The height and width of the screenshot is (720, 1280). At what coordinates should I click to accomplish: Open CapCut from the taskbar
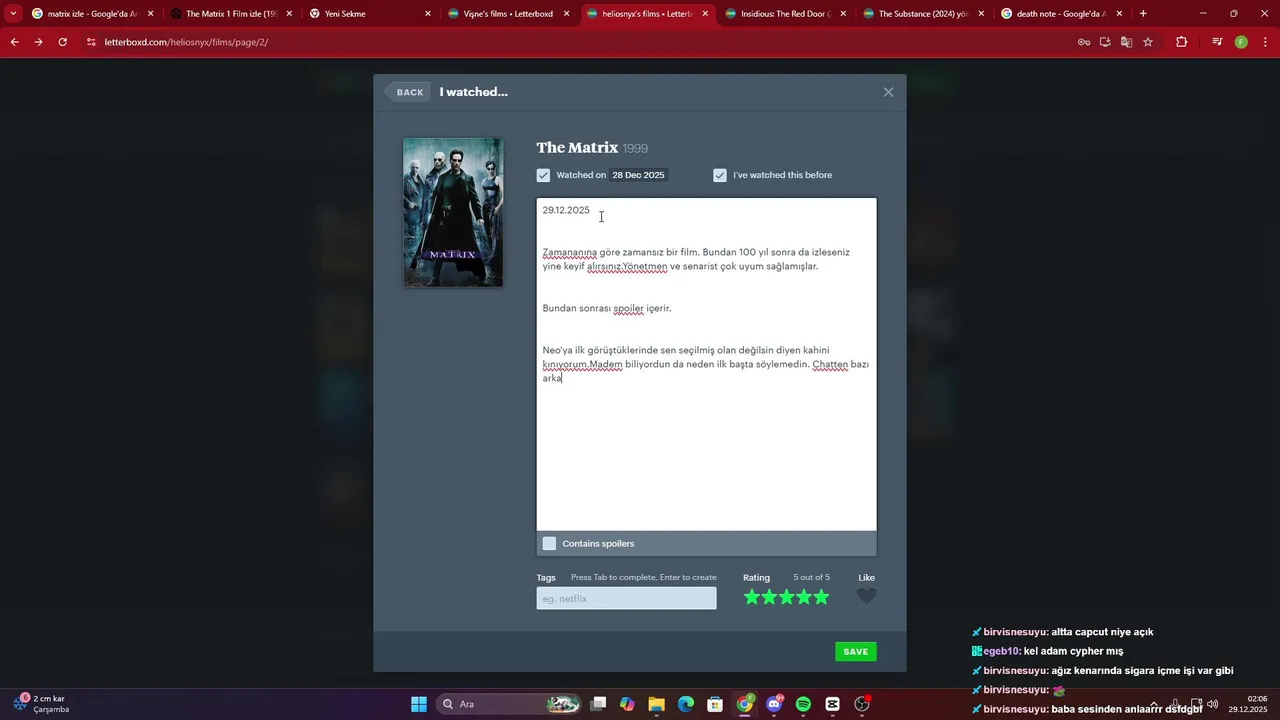[833, 704]
